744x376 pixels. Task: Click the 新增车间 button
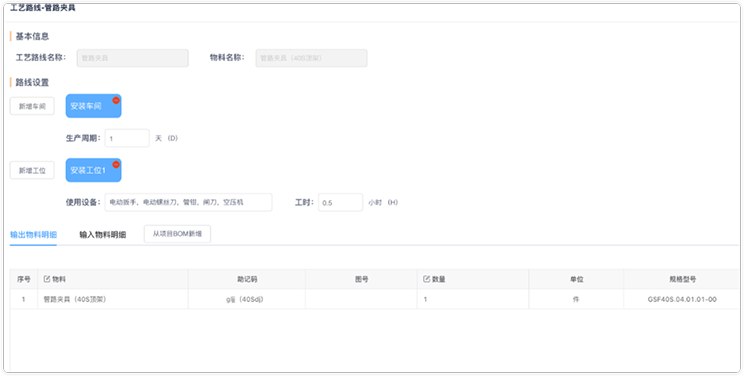(32, 106)
